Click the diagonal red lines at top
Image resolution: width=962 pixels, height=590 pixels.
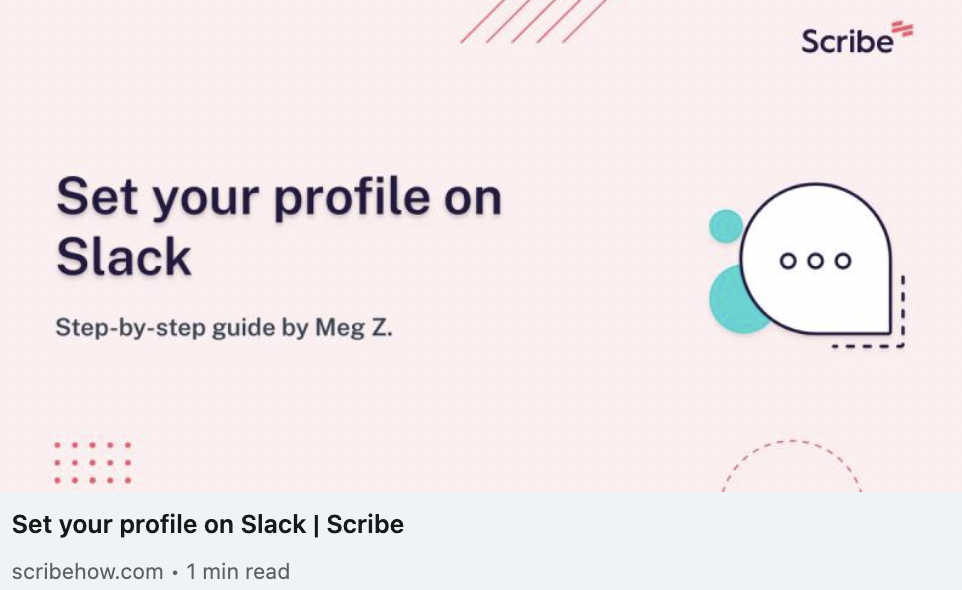click(534, 21)
